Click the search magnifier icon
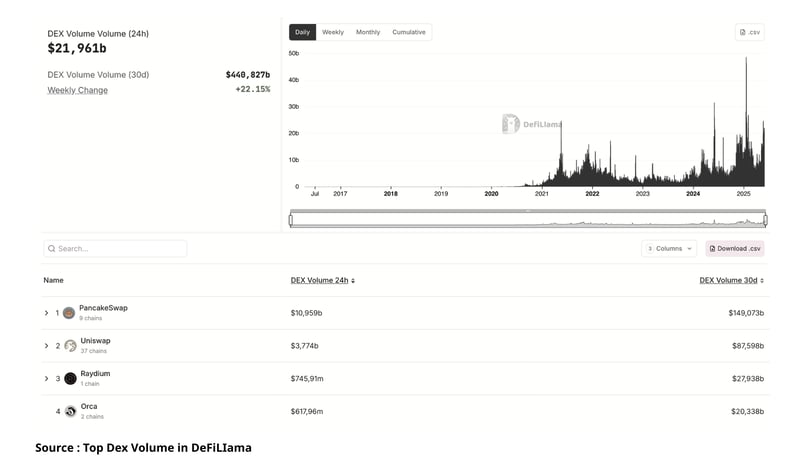Image resolution: width=812 pixels, height=462 pixels. [52, 249]
